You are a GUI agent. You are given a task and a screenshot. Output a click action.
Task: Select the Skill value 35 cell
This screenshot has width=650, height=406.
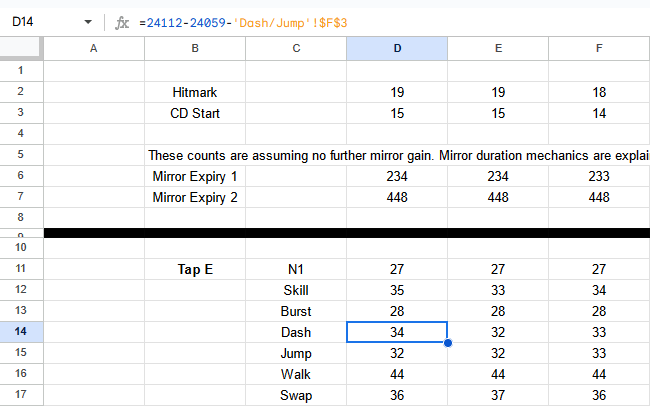coord(397,290)
